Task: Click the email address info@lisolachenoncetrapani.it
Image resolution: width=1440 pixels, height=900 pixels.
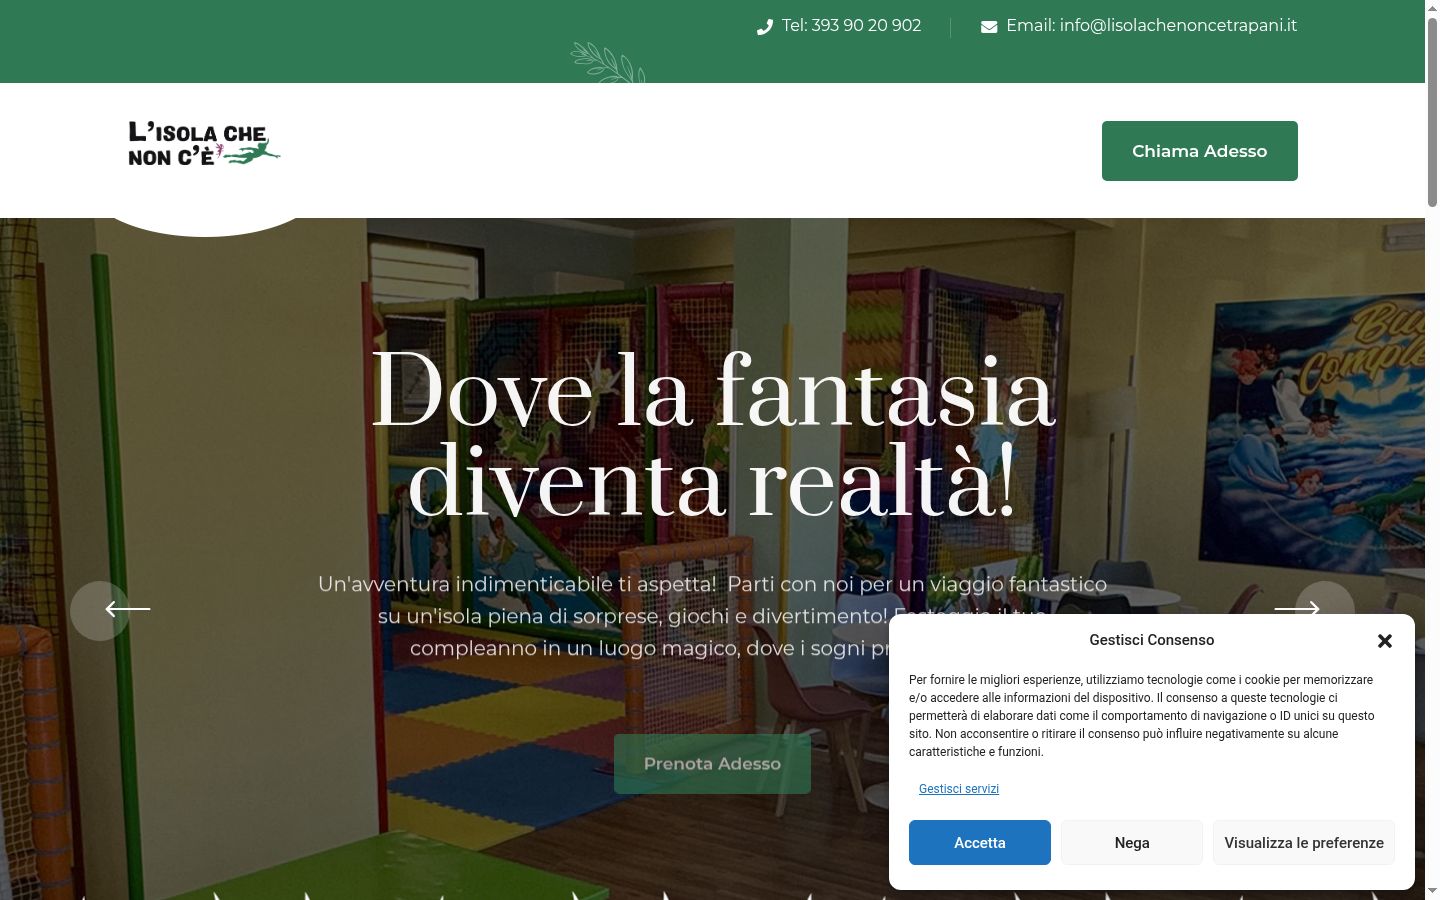Action: 1178,26
